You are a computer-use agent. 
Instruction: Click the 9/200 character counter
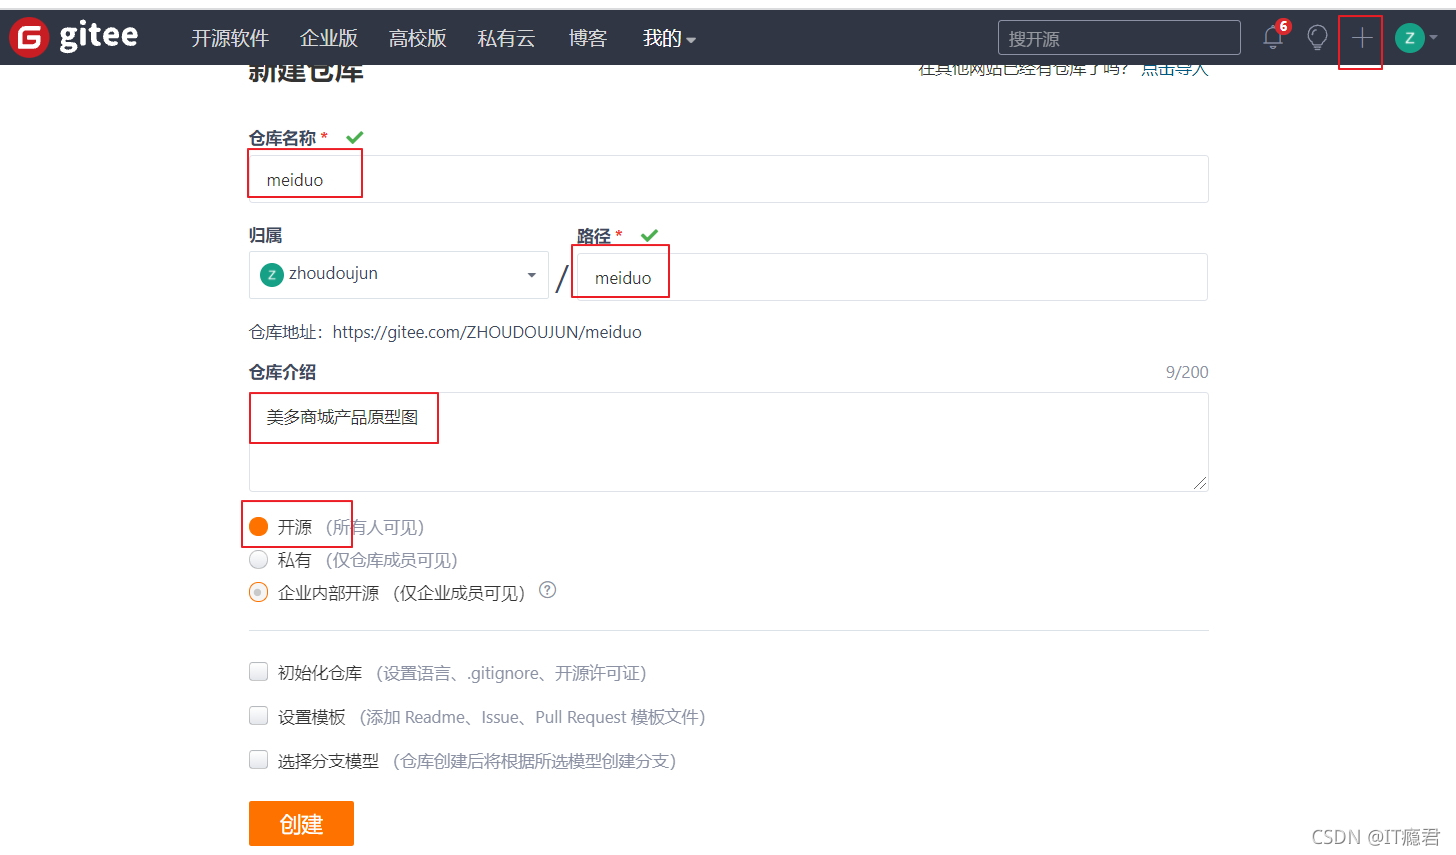(x=1187, y=372)
